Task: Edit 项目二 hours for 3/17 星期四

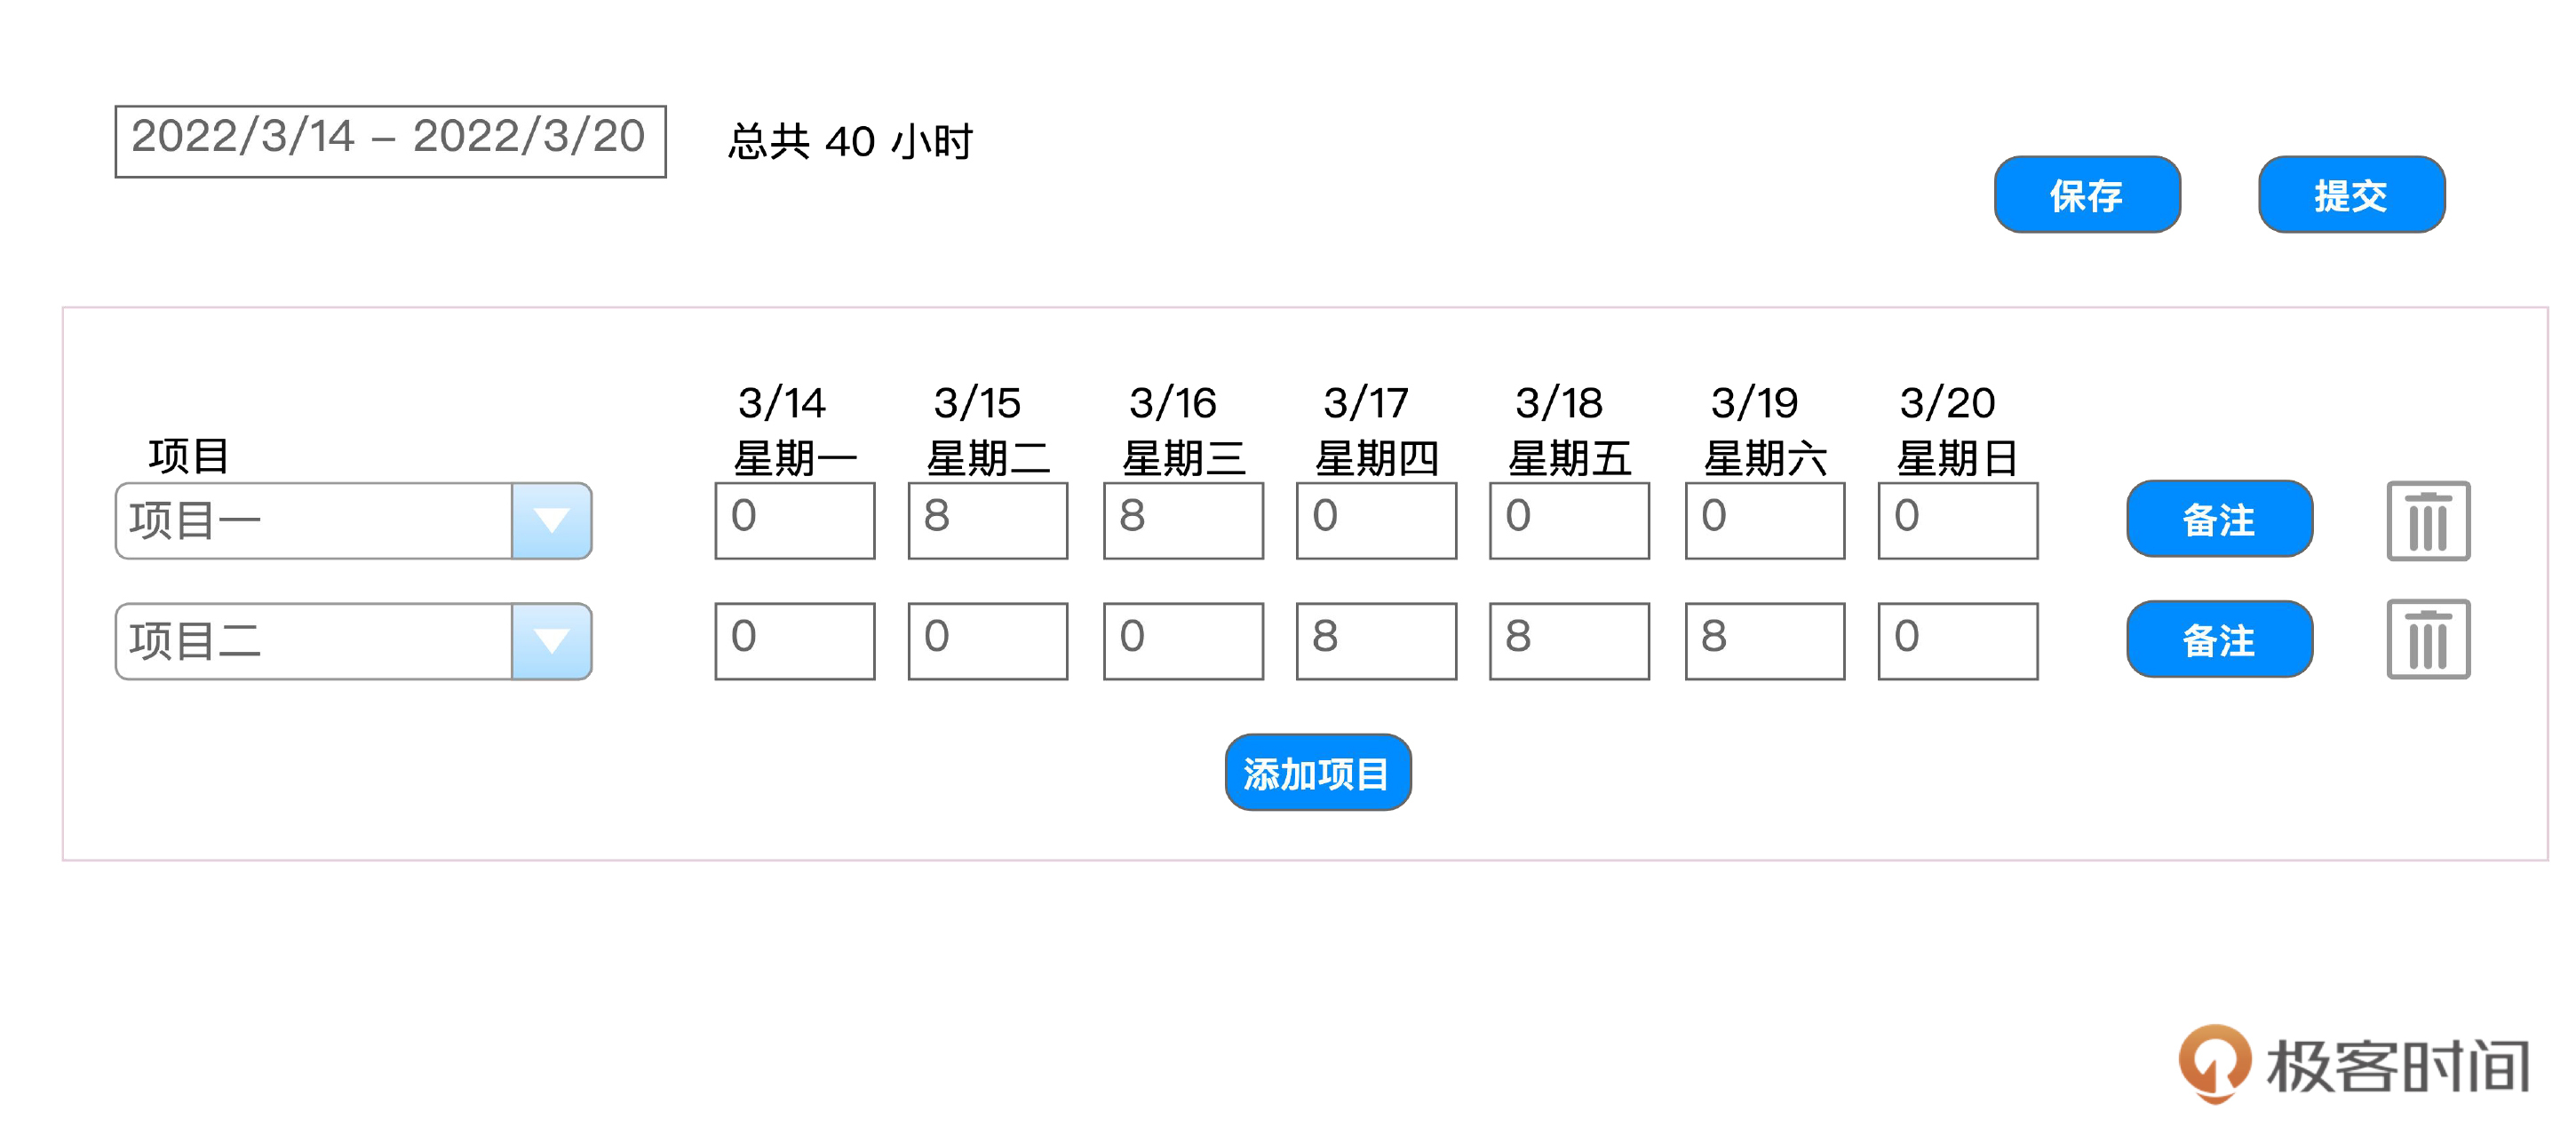Action: 1375,641
